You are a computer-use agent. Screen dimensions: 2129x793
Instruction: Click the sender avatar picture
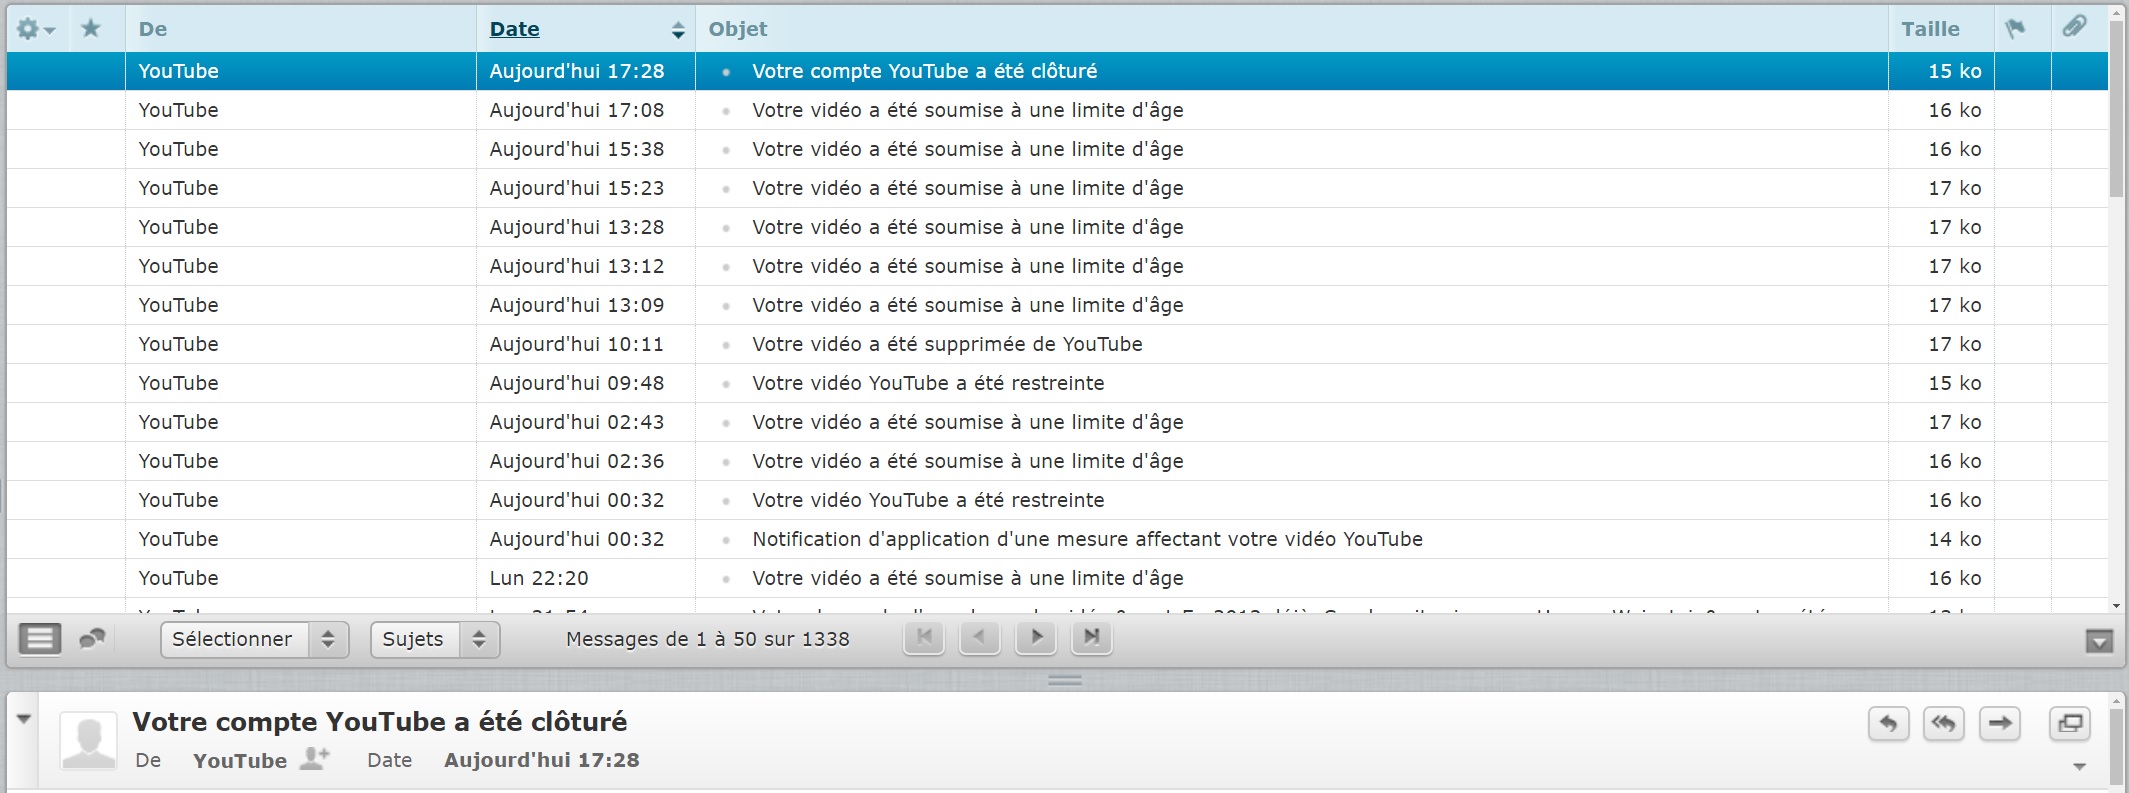coord(89,741)
